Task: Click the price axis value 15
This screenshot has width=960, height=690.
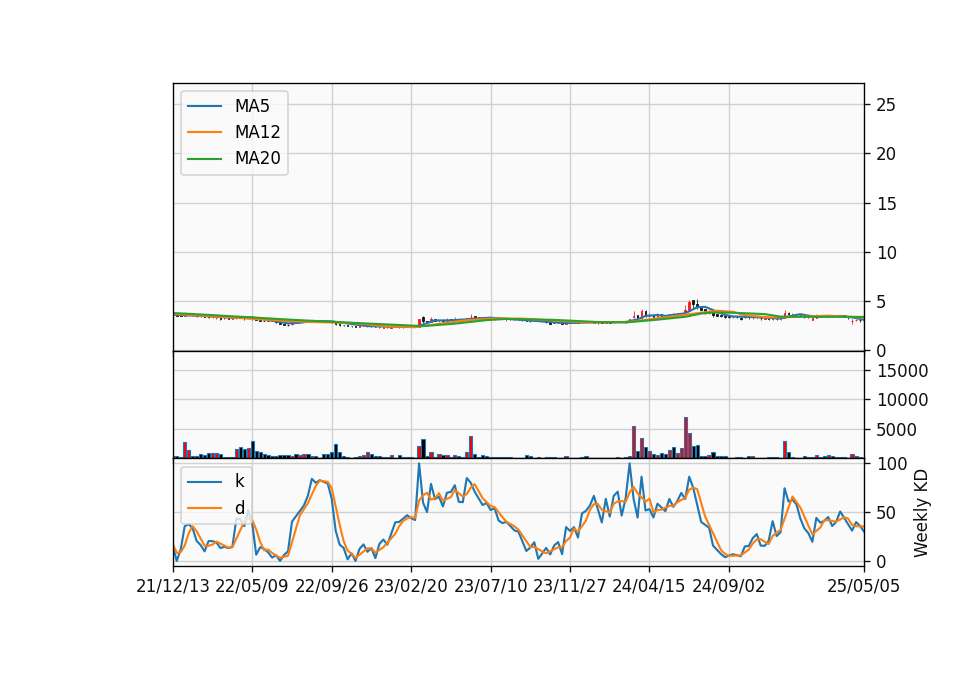Action: pyautogui.click(x=886, y=204)
